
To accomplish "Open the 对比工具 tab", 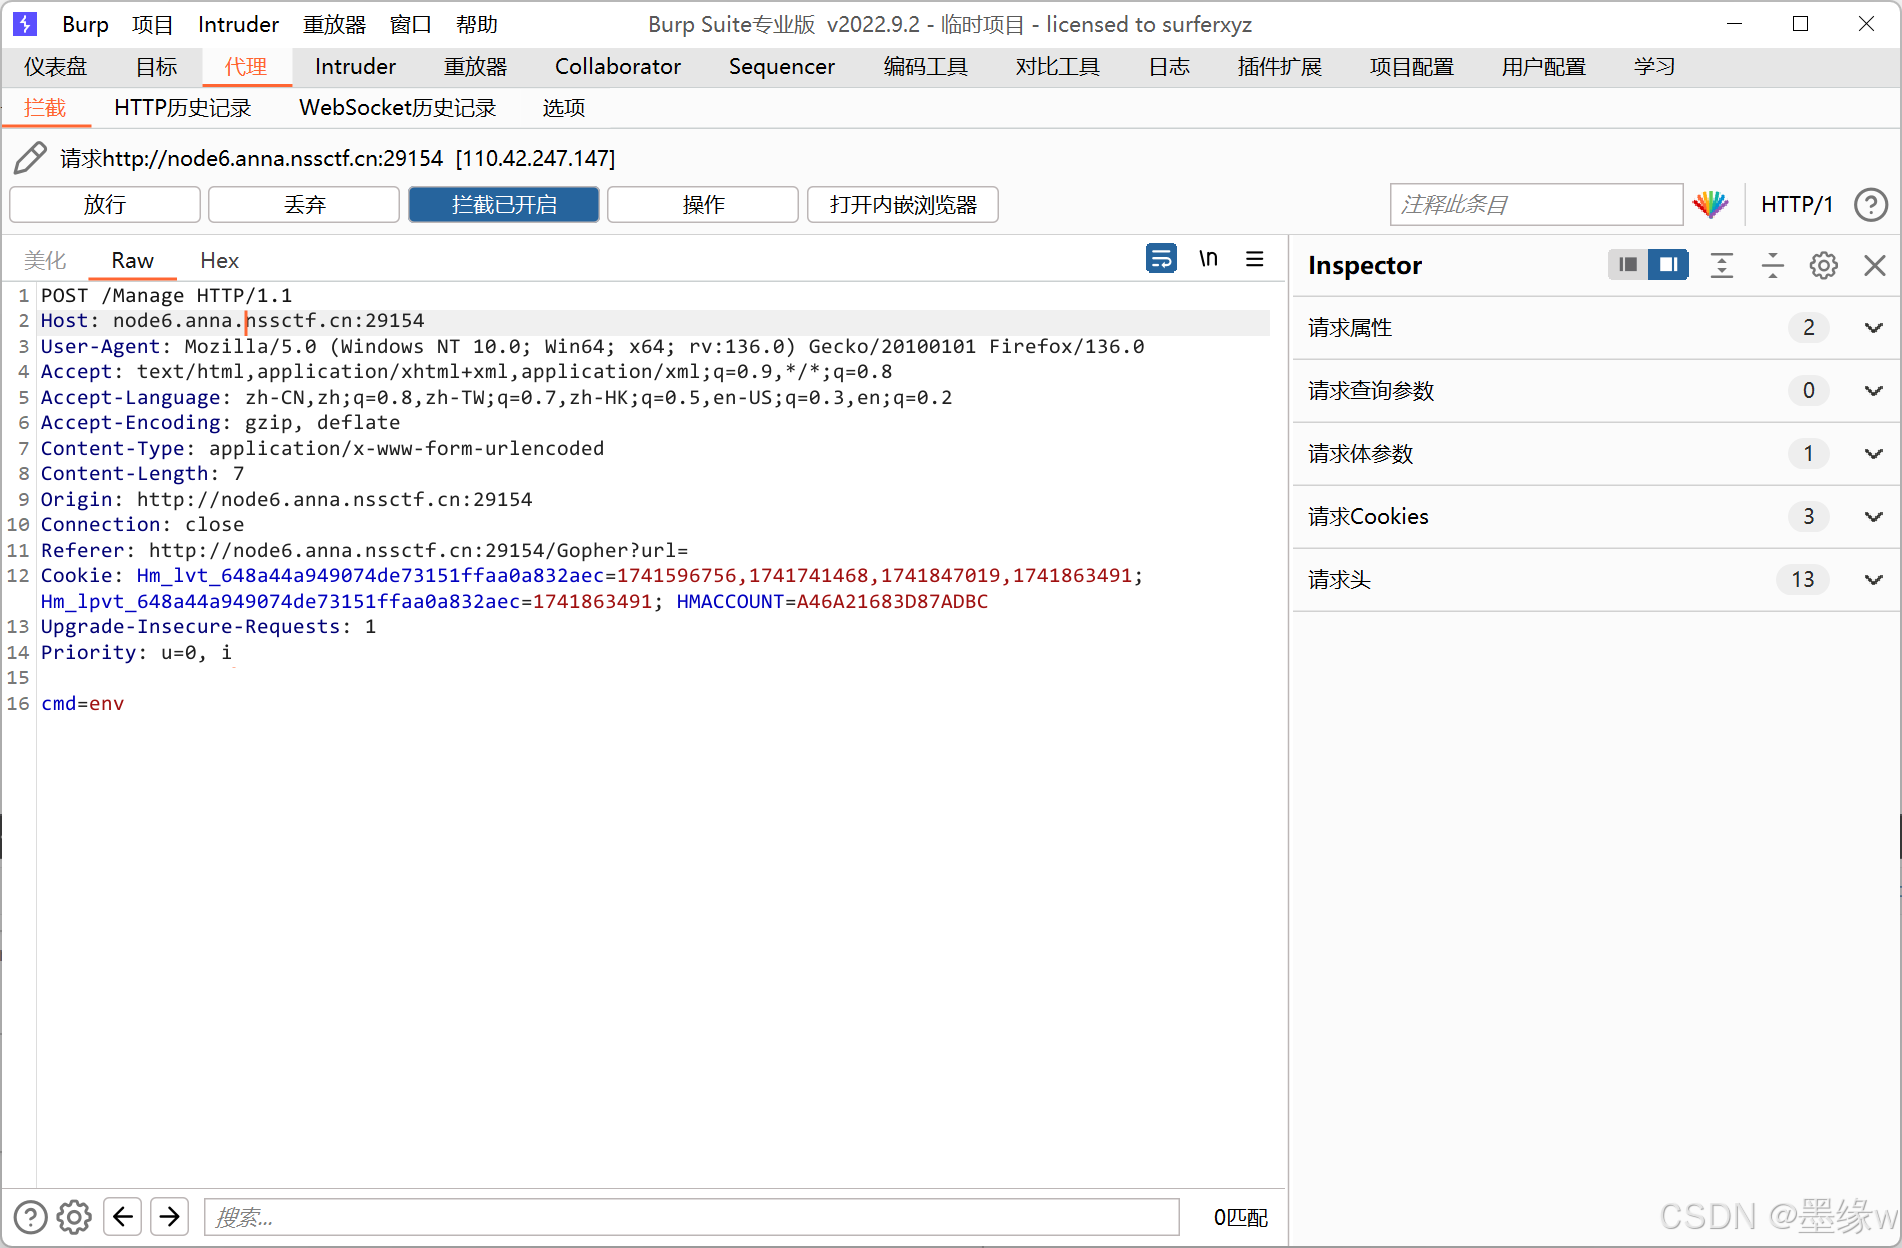I will 1058,66.
